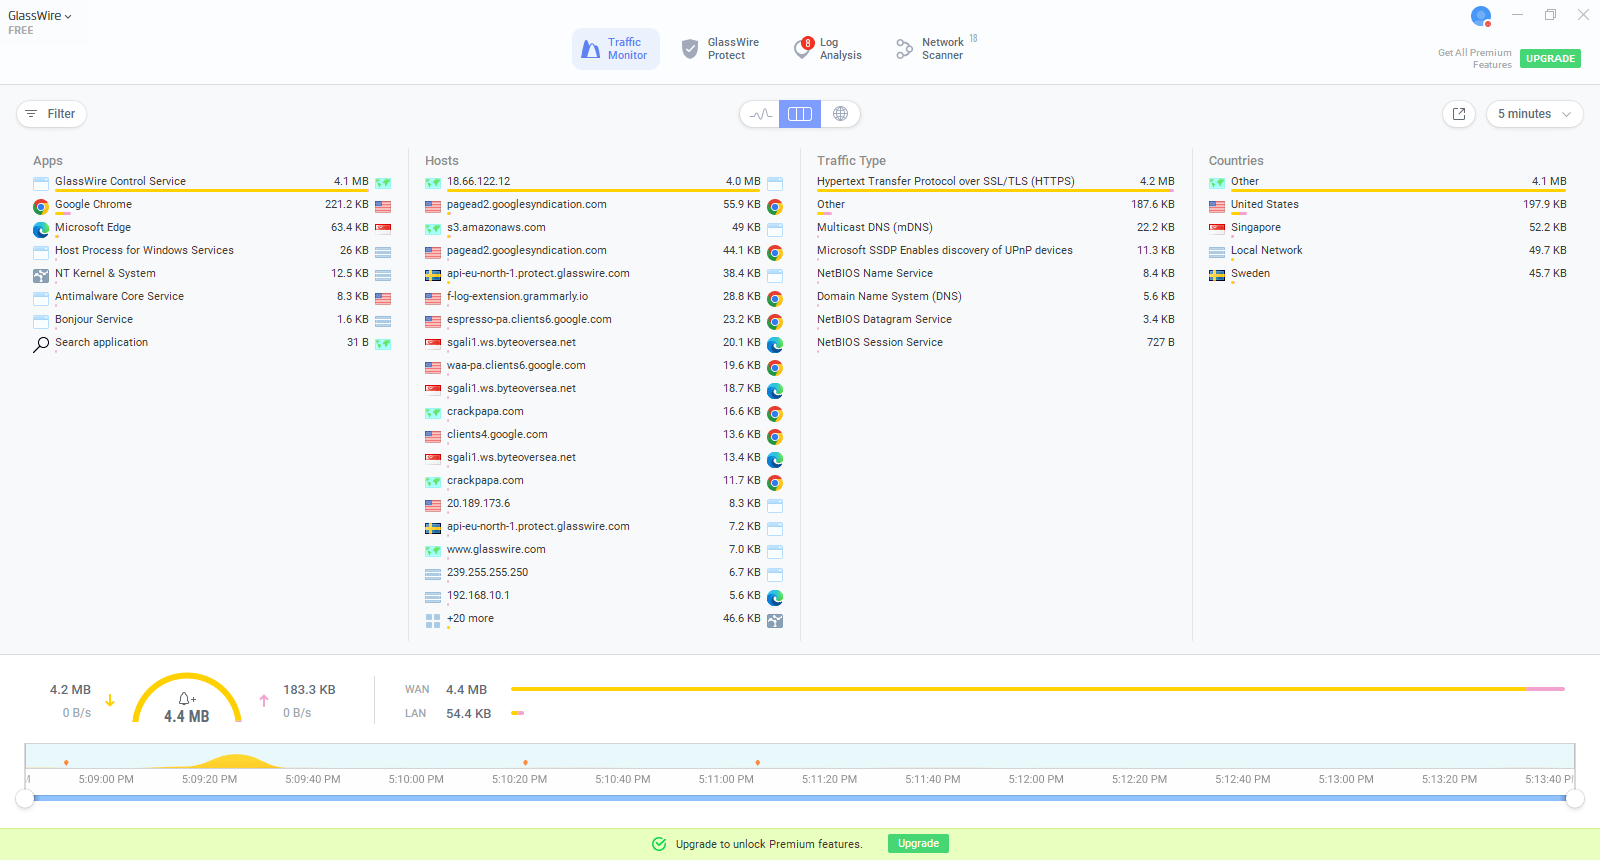Click Chrome icon beside f-log-extension.grammarly.io
1600x860 pixels.
coord(775,299)
